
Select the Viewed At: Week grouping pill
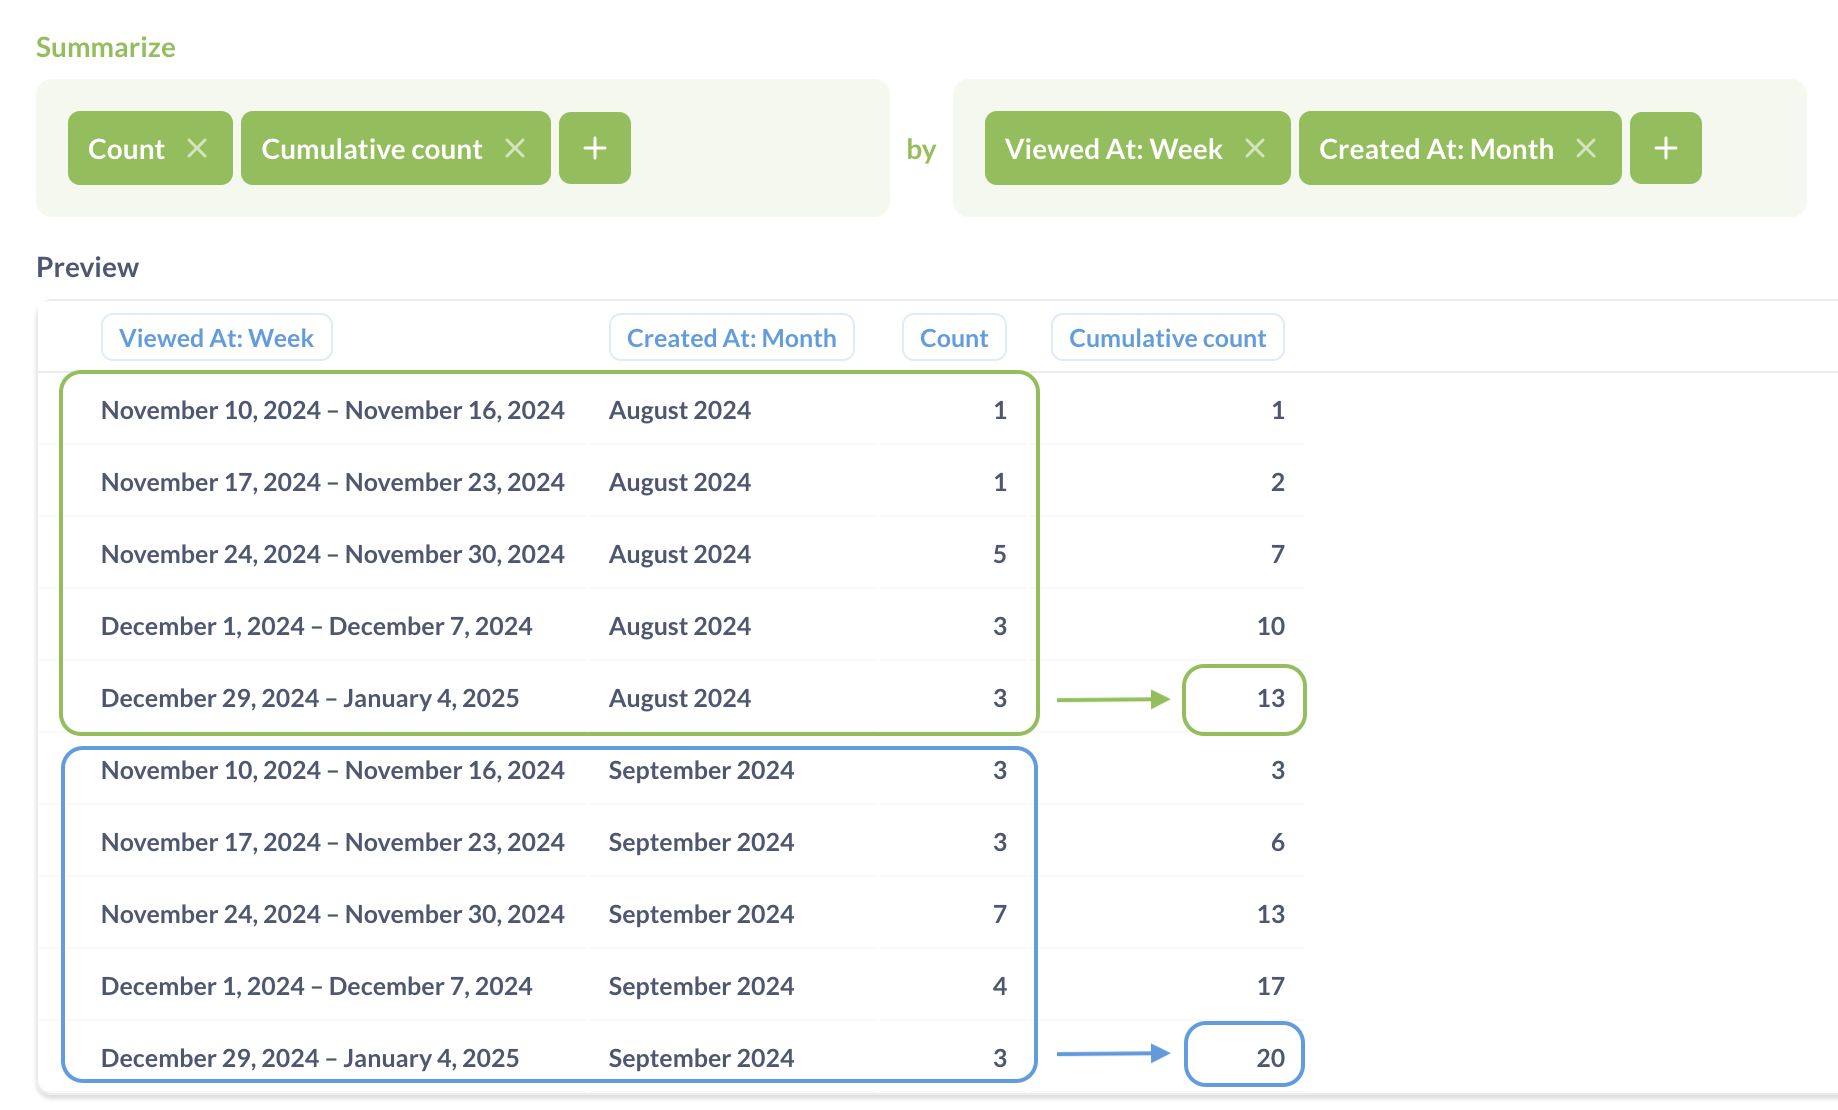pos(1113,148)
